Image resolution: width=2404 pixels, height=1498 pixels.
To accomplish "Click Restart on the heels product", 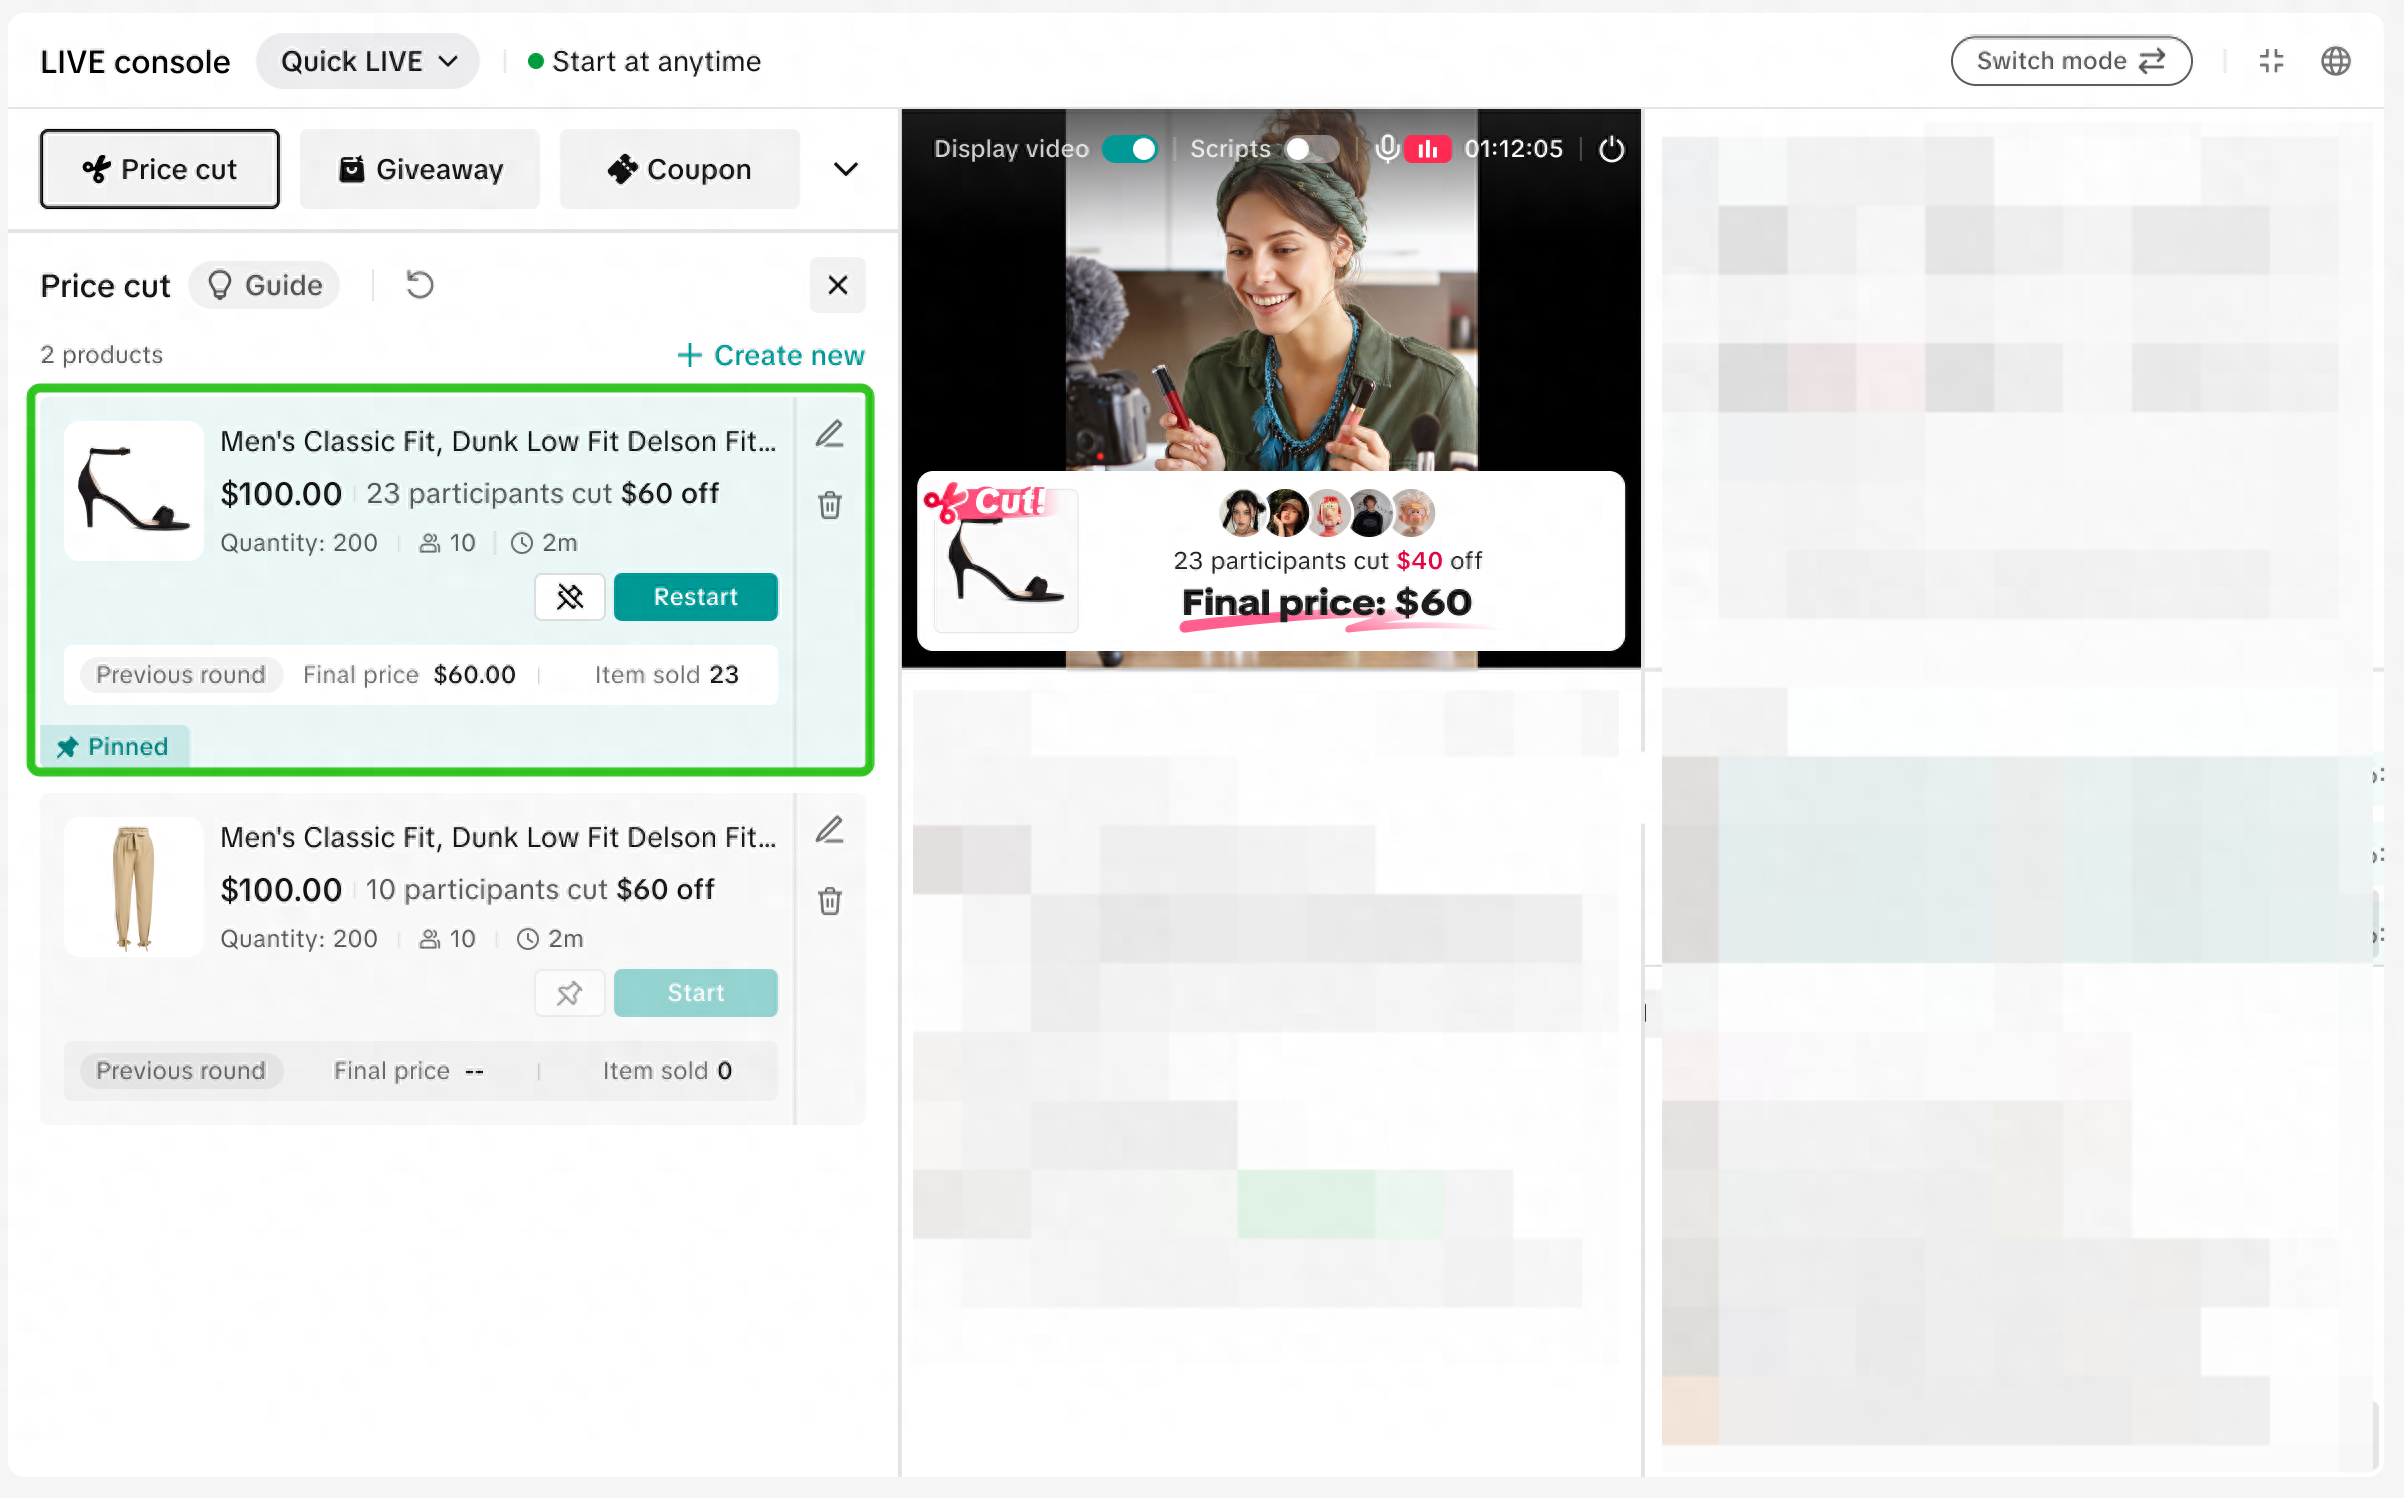I will click(x=696, y=597).
